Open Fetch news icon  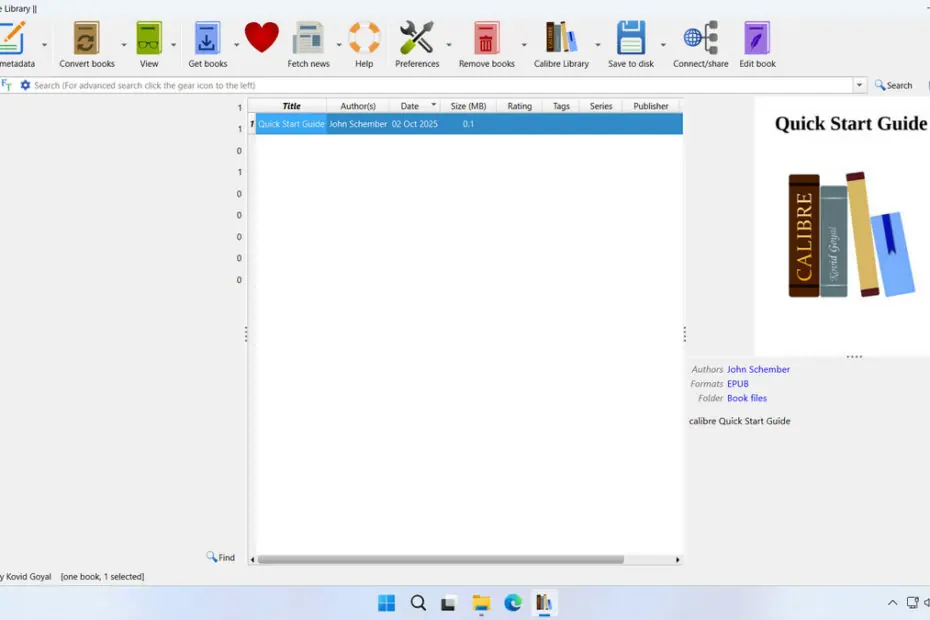point(308,40)
